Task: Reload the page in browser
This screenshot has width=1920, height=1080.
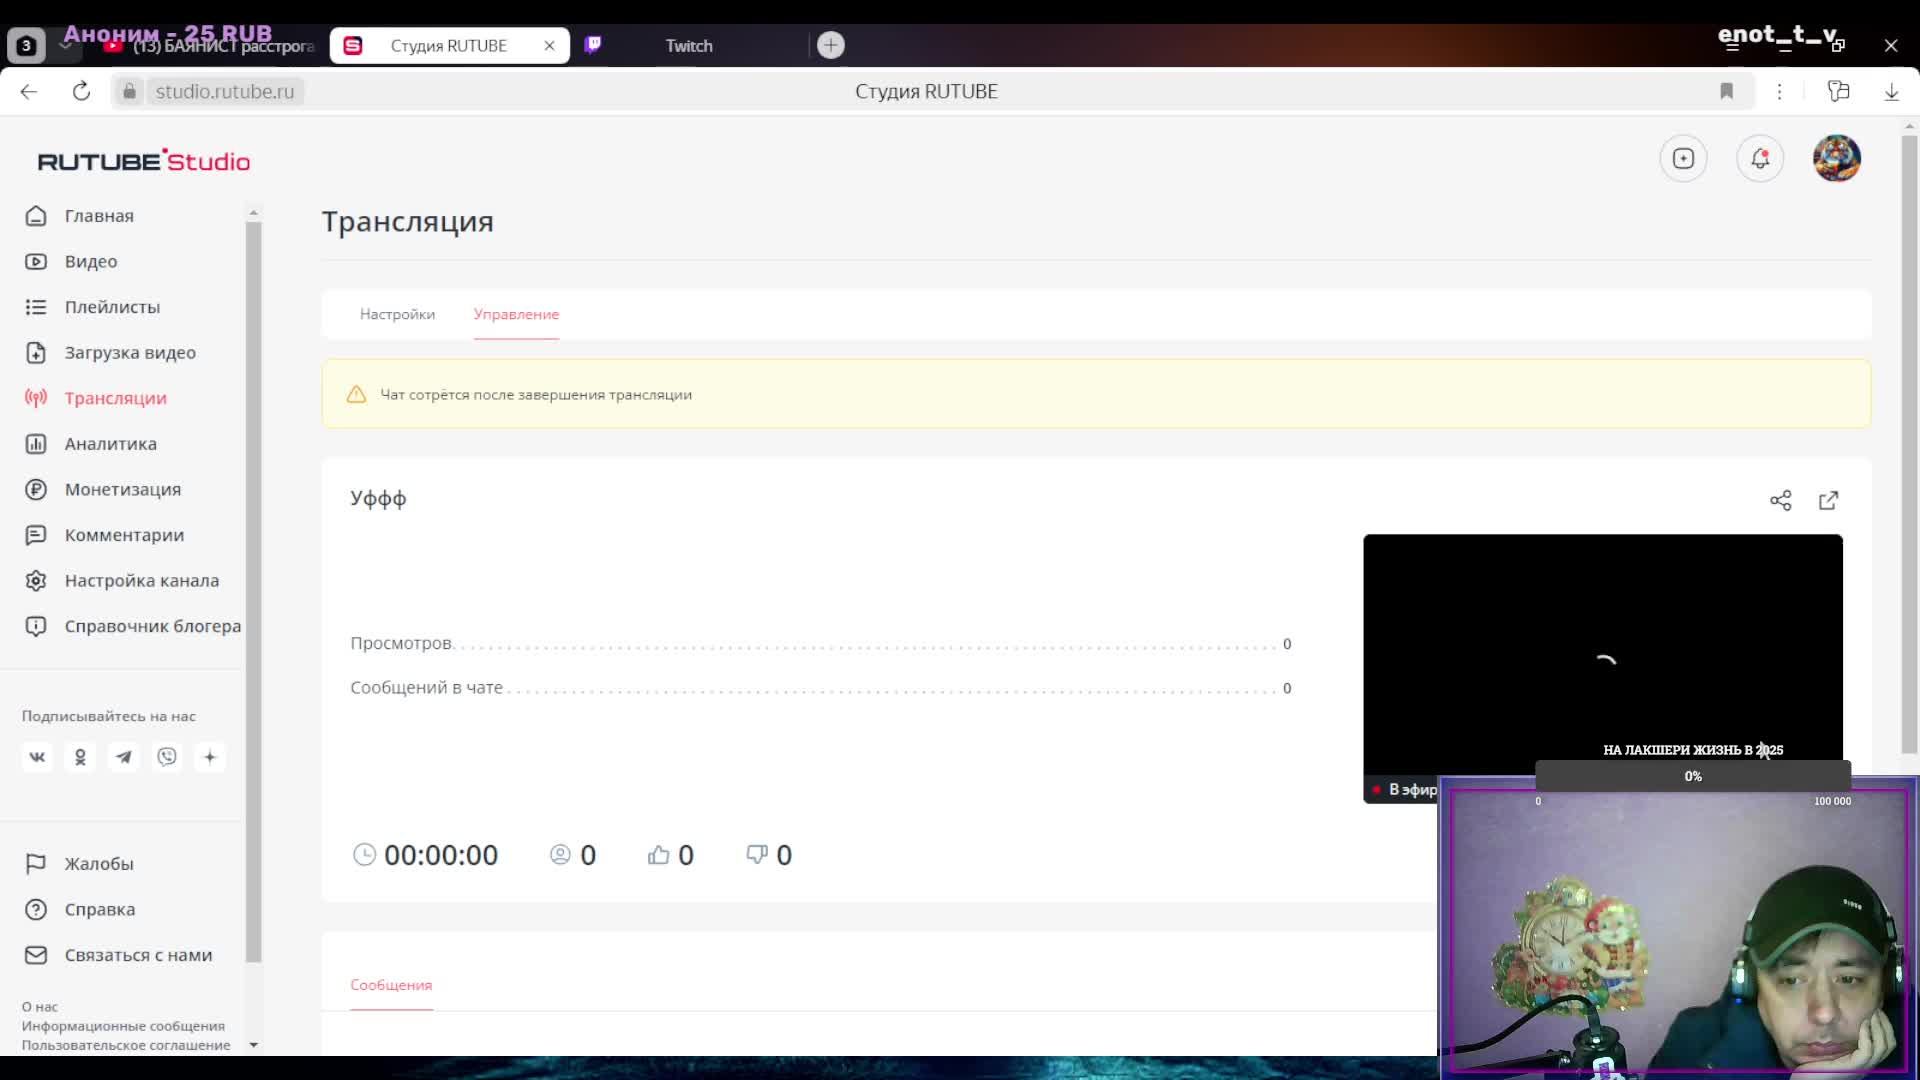Action: (82, 91)
